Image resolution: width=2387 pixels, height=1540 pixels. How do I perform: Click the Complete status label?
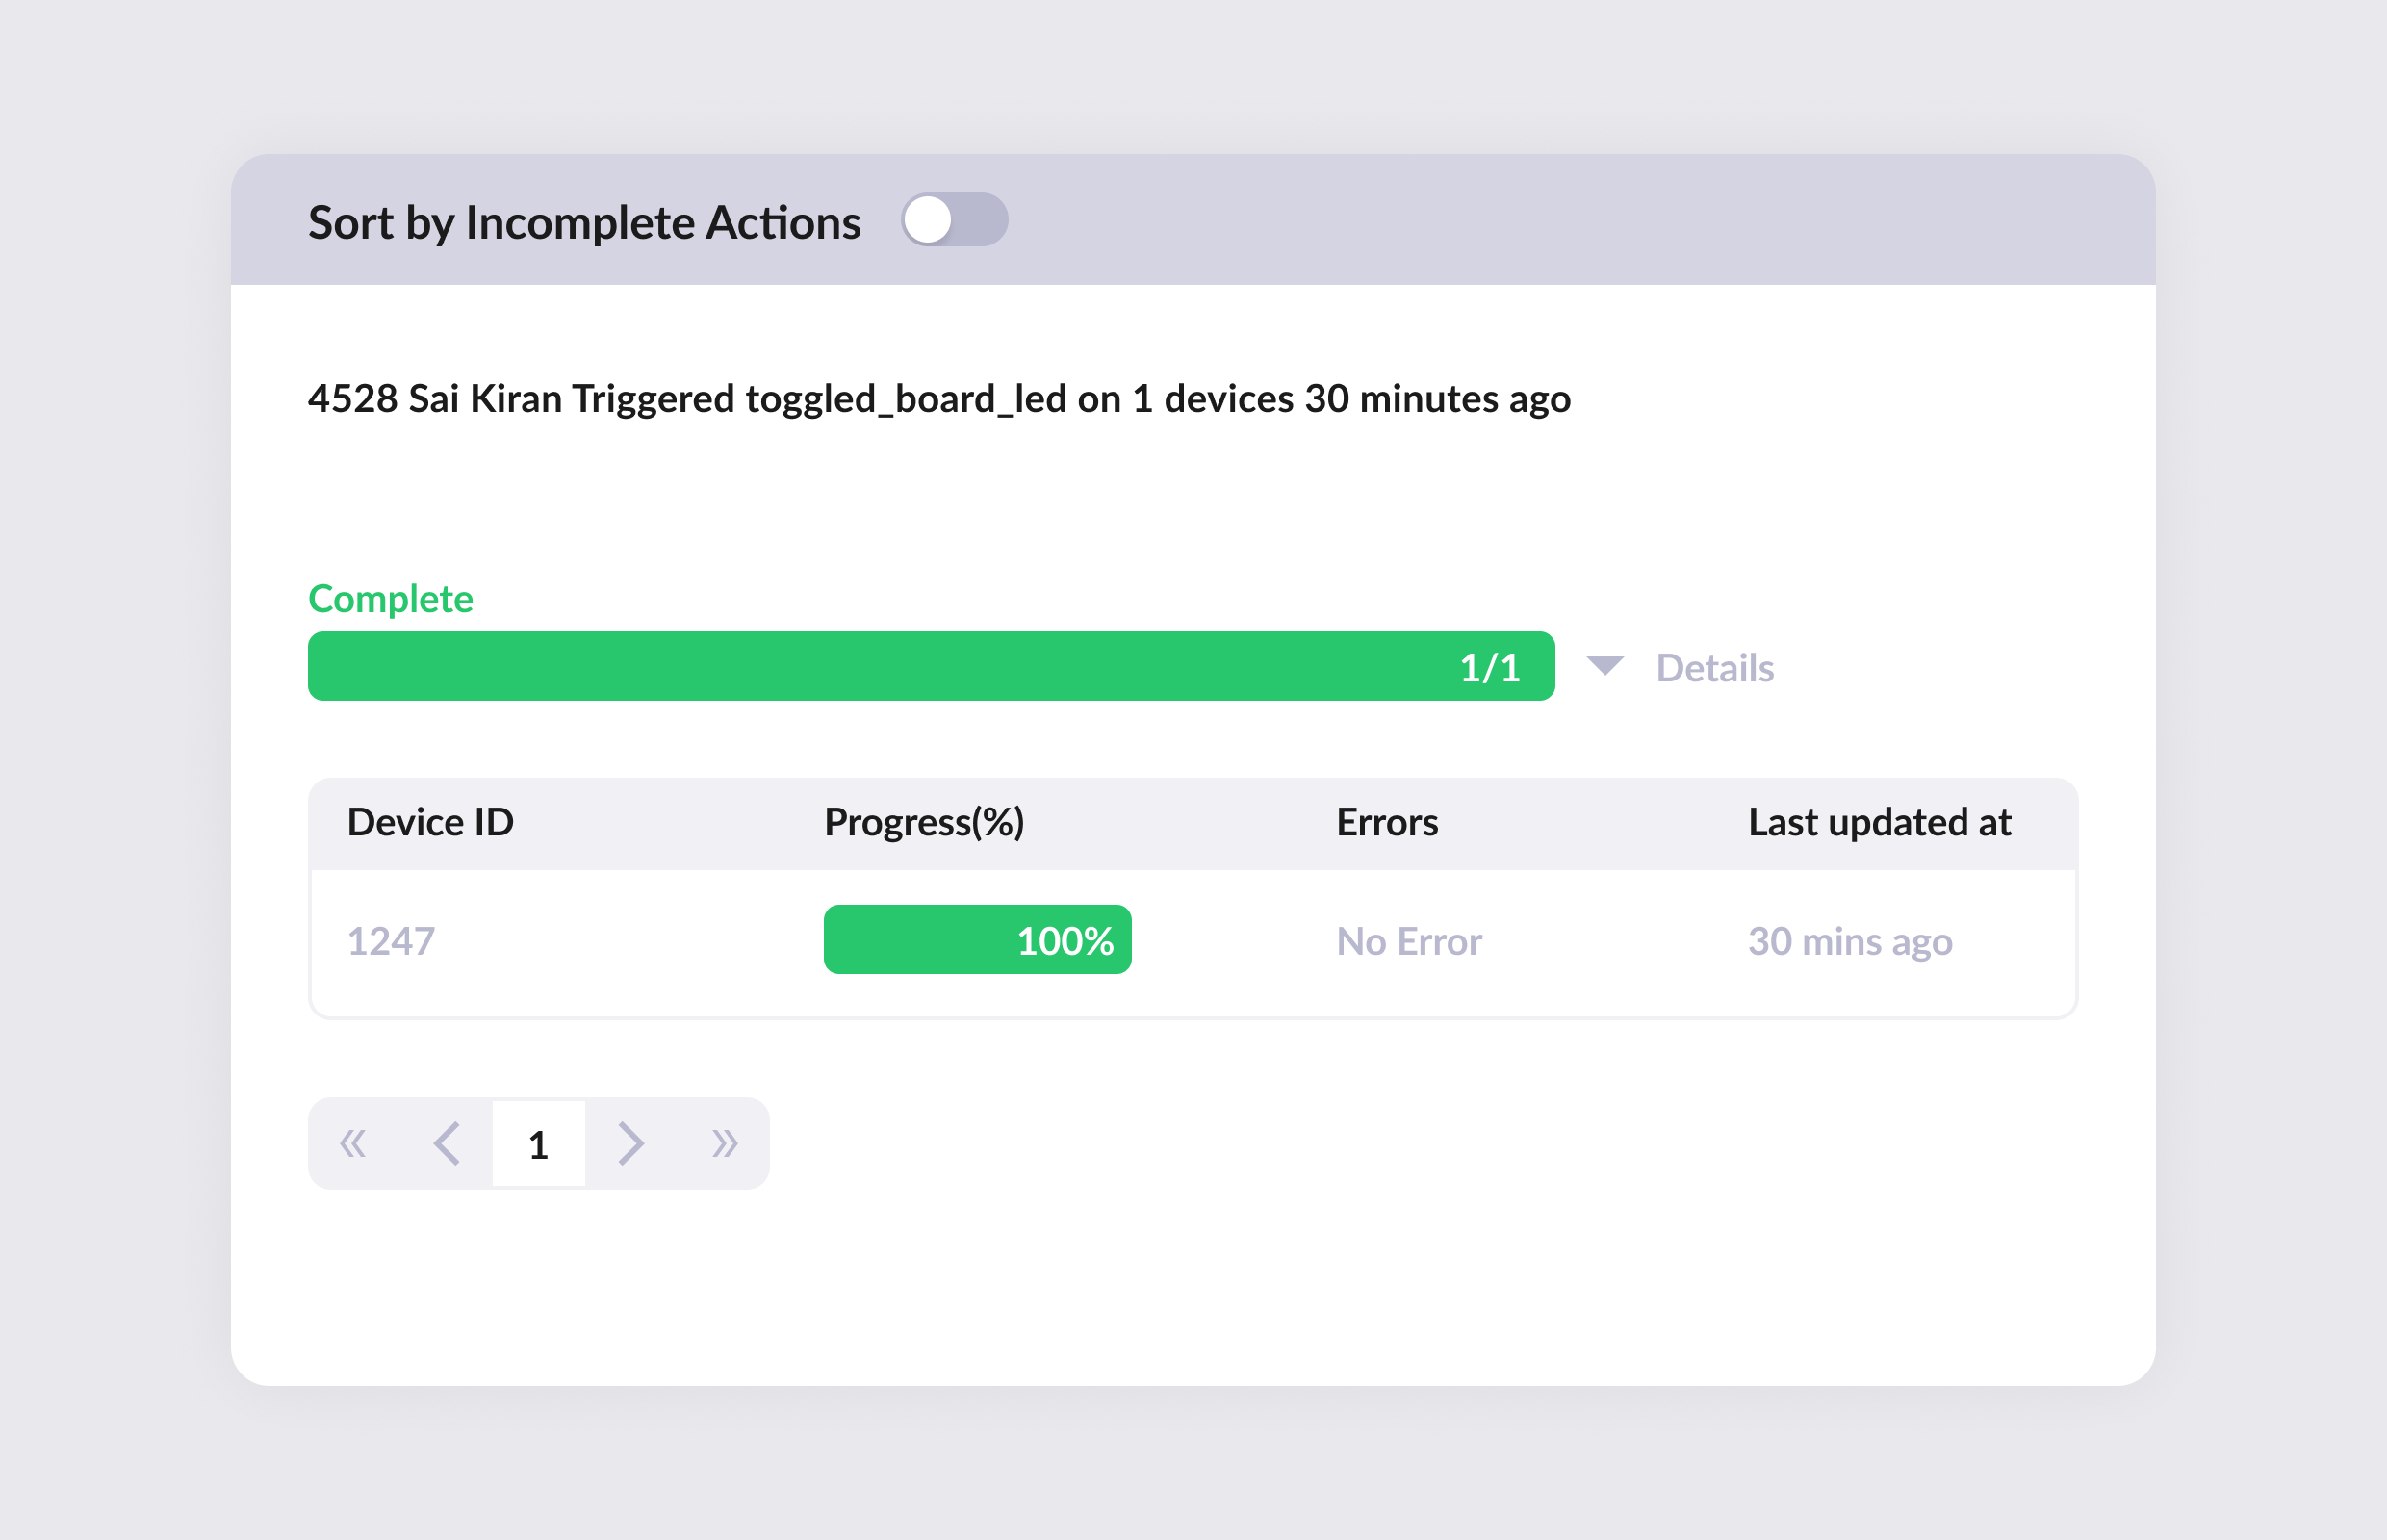390,598
